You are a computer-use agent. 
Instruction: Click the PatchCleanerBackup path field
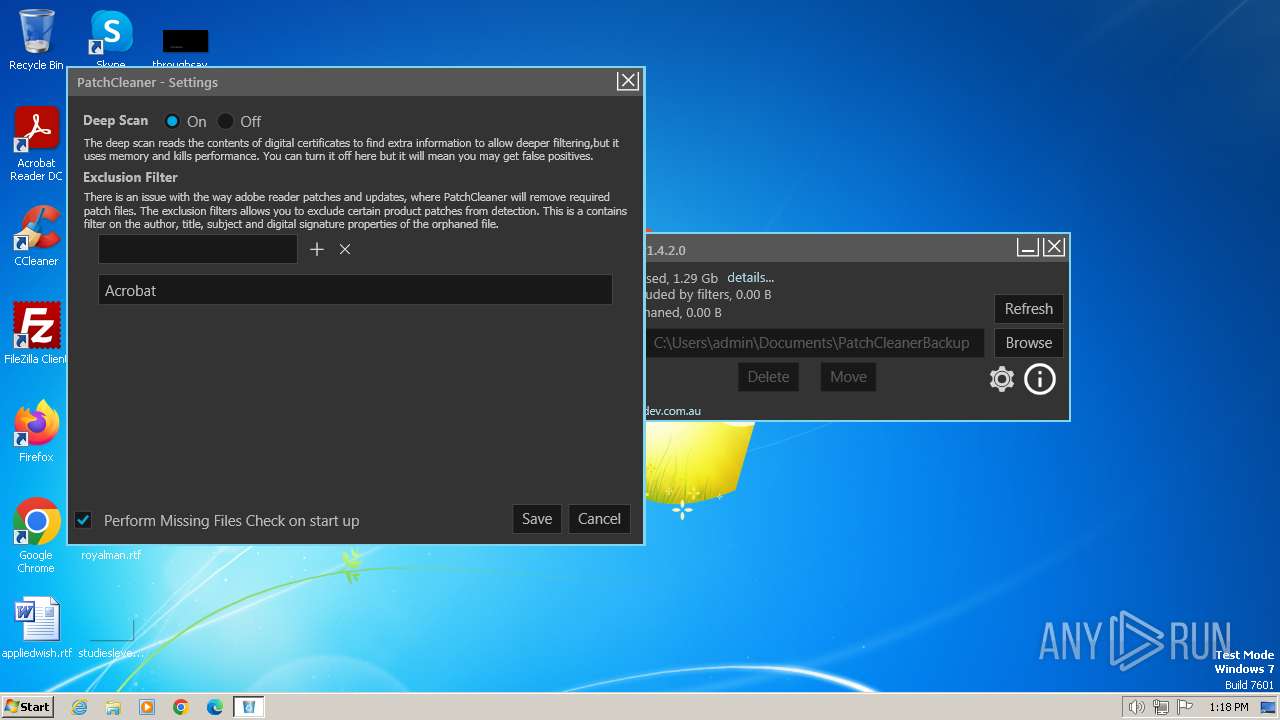814,342
